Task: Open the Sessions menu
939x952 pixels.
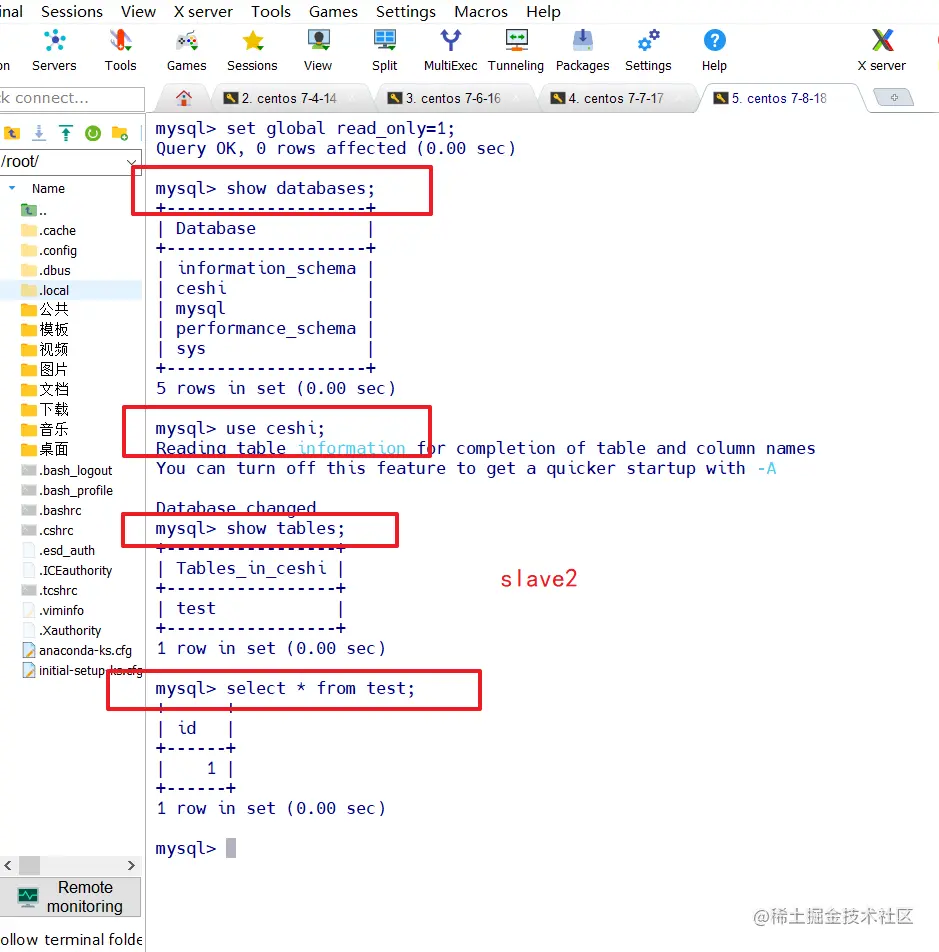Action: [x=72, y=12]
